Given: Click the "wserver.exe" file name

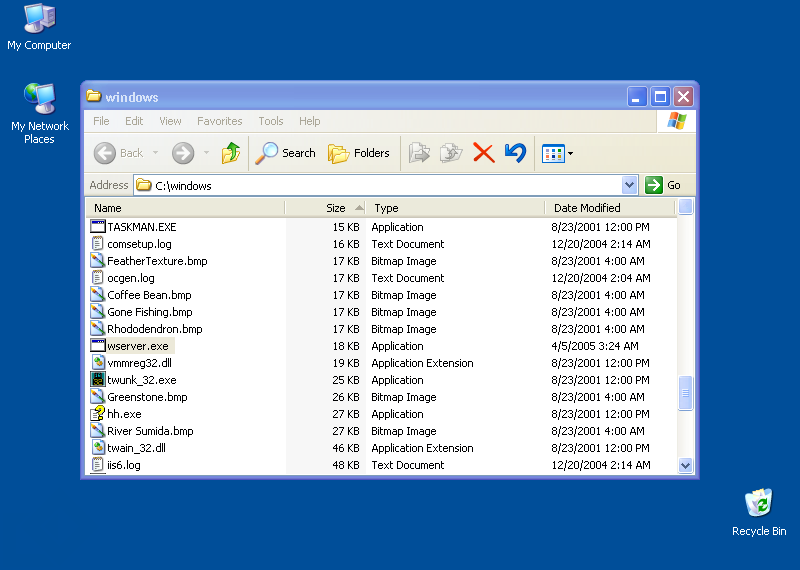Looking at the screenshot, I should (x=138, y=346).
